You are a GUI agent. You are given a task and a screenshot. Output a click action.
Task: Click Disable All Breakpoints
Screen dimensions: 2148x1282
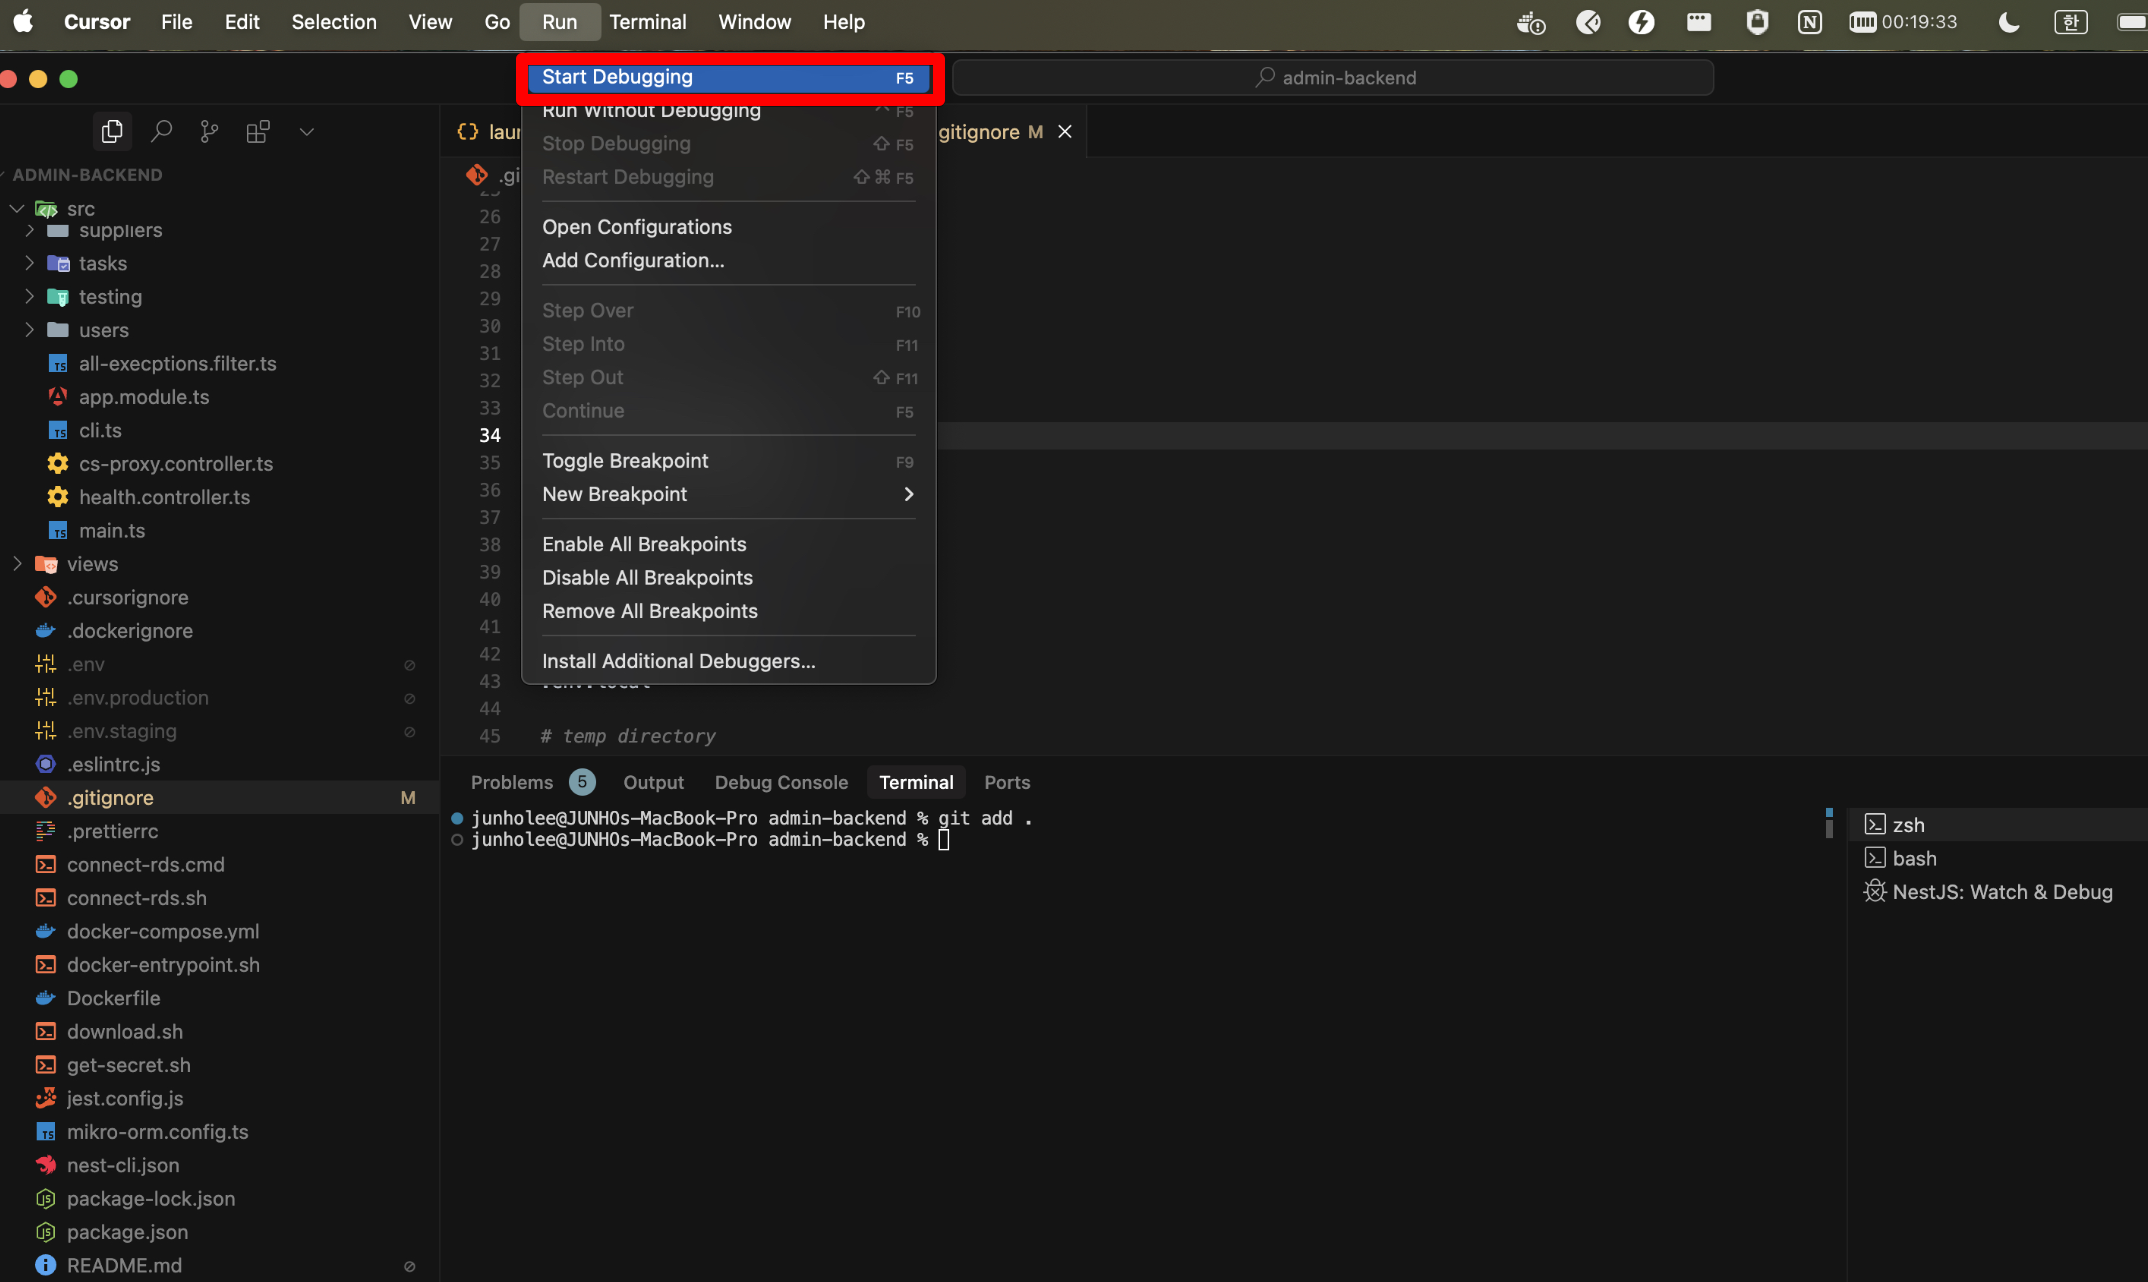coord(647,578)
